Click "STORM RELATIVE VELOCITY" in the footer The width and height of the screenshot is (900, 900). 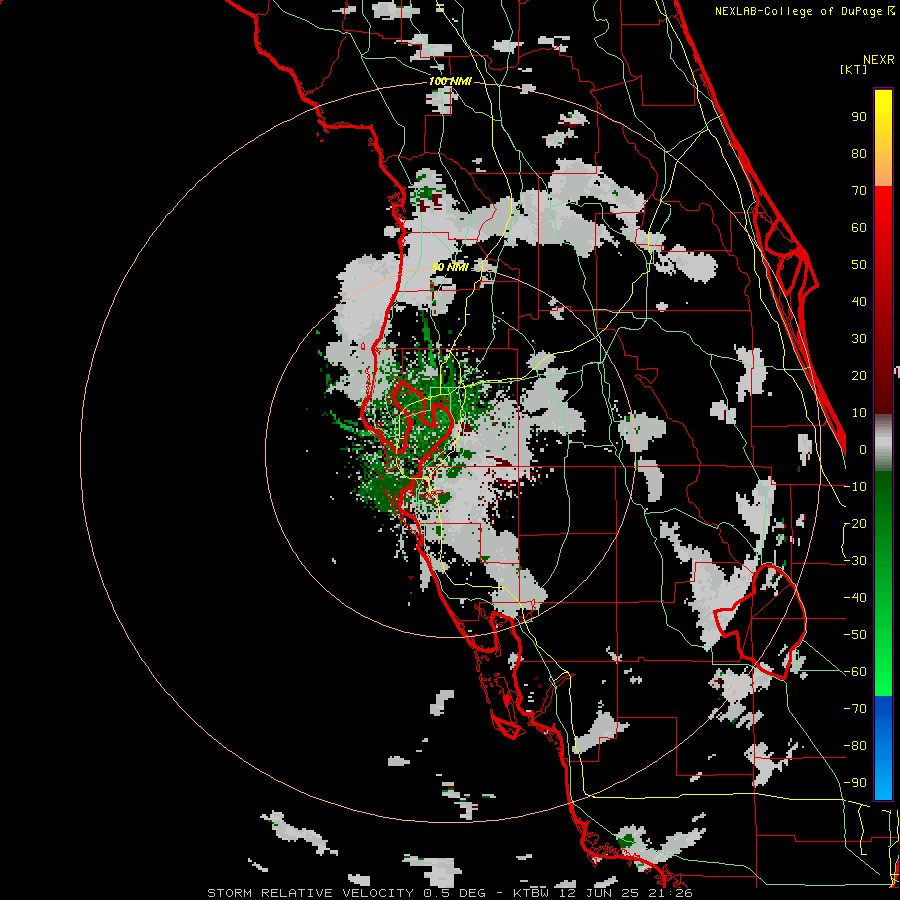tap(310, 893)
